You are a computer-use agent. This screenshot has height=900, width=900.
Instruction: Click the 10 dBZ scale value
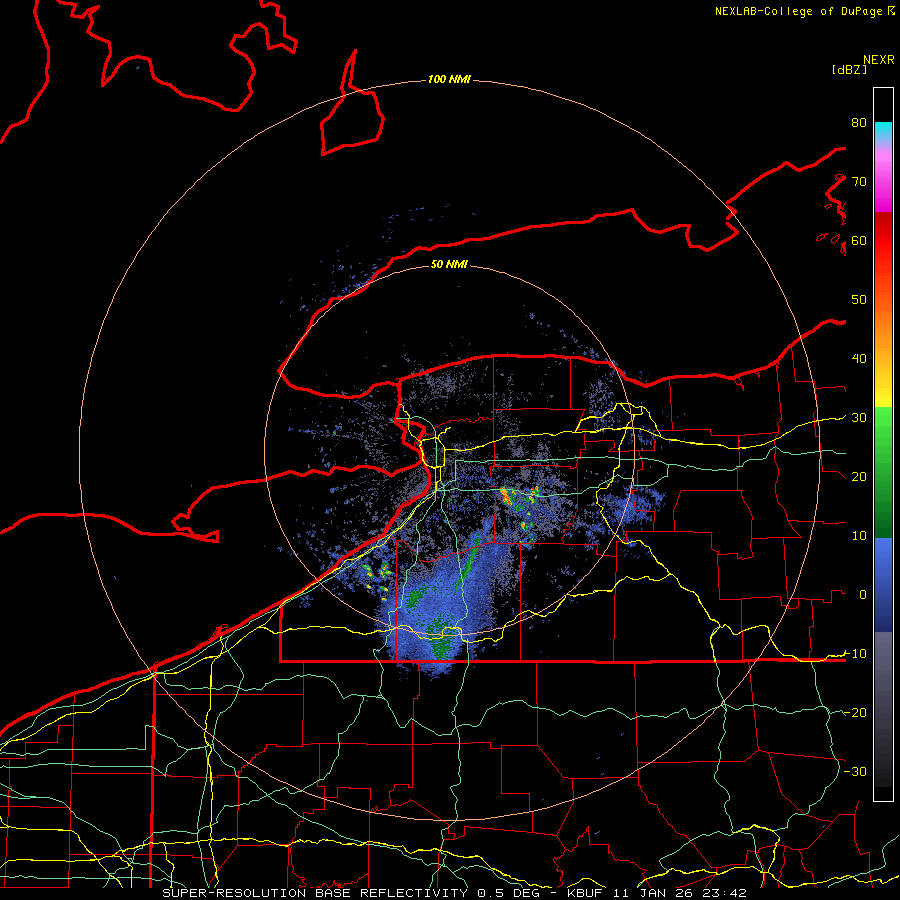click(x=859, y=536)
